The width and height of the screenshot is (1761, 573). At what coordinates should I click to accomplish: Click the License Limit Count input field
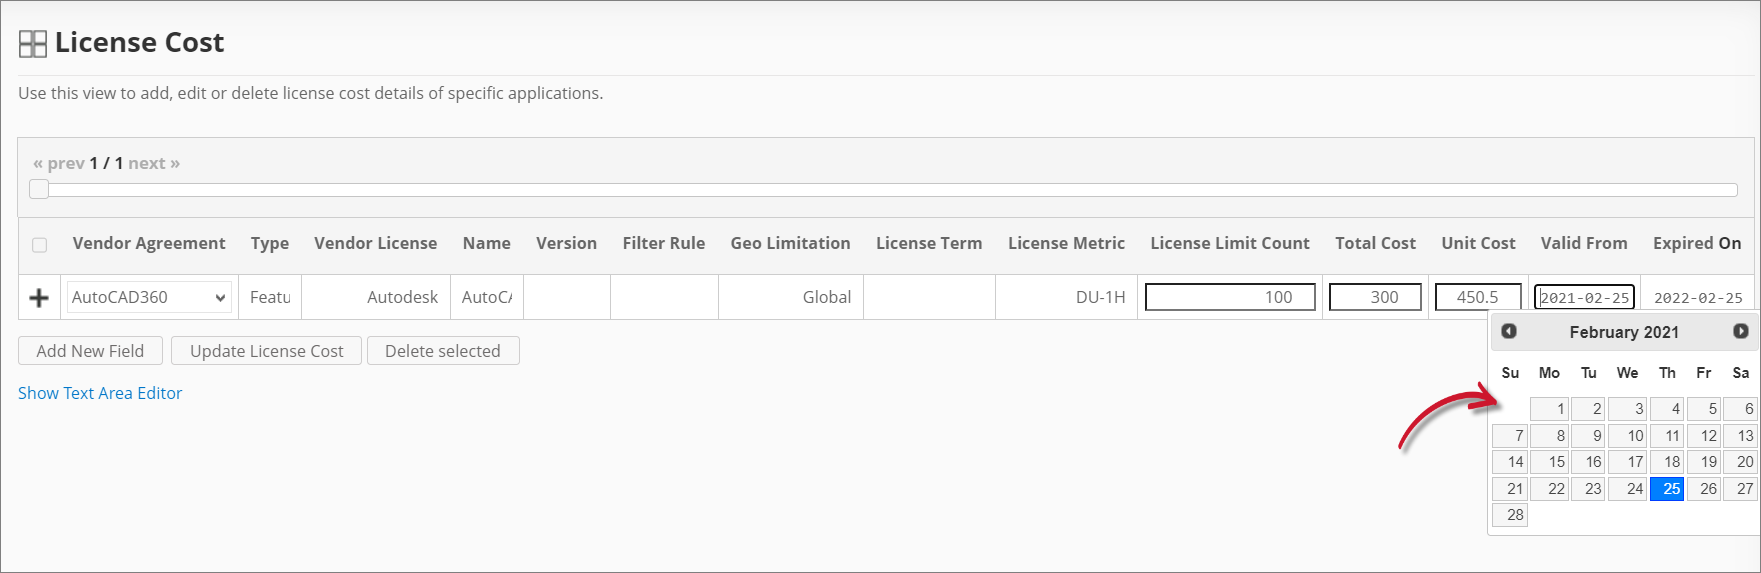(x=1229, y=297)
